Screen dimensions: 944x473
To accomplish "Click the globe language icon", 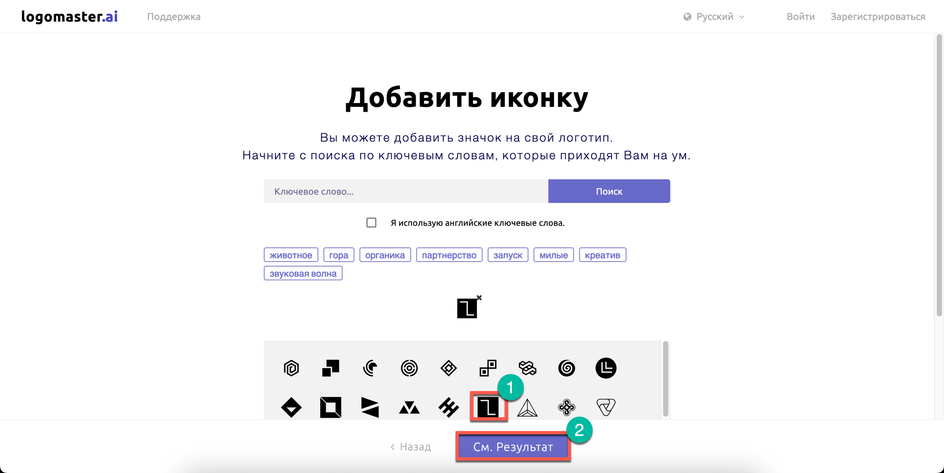I will 688,17.
